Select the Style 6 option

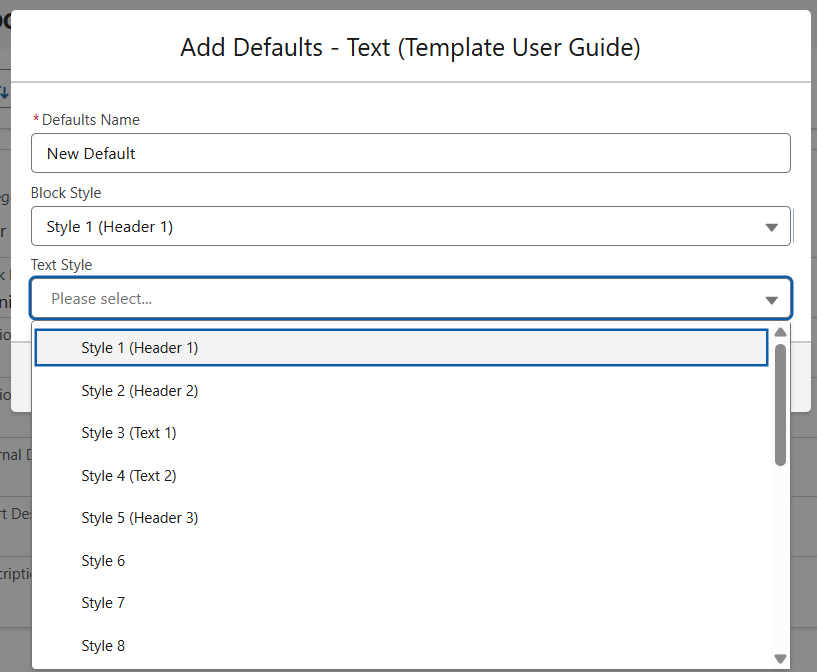tap(104, 561)
